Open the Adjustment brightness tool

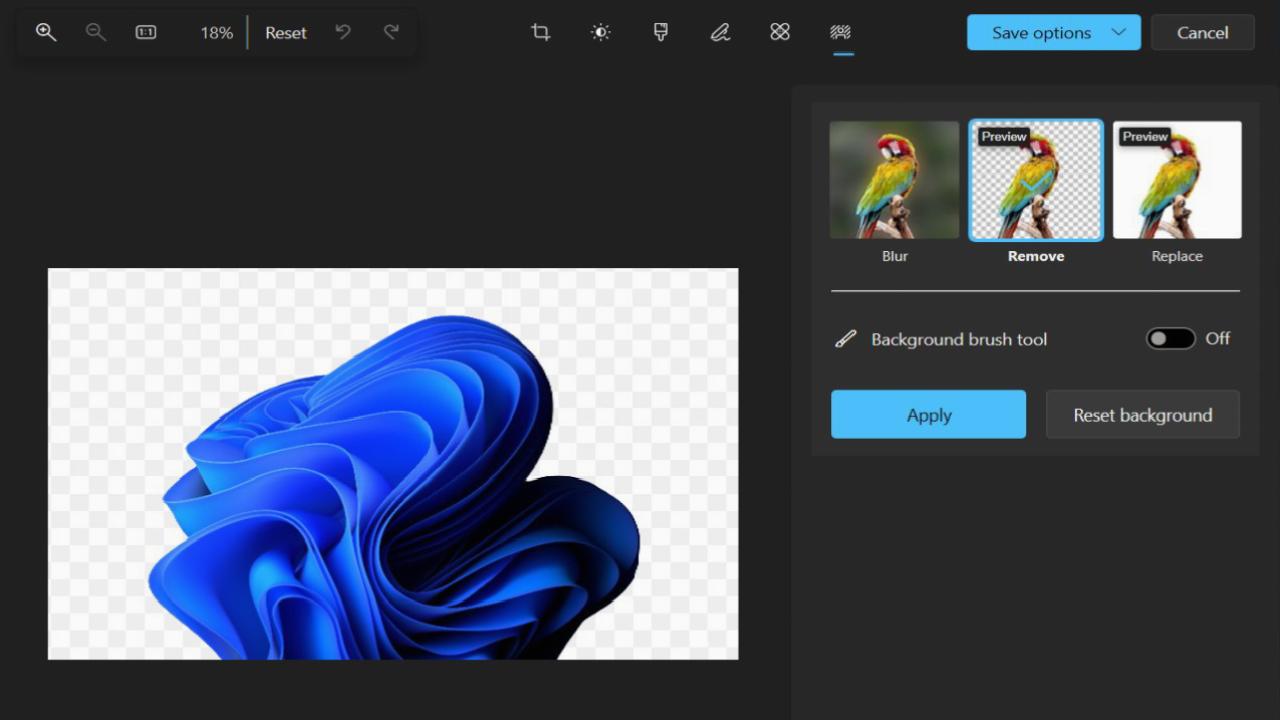tap(600, 32)
